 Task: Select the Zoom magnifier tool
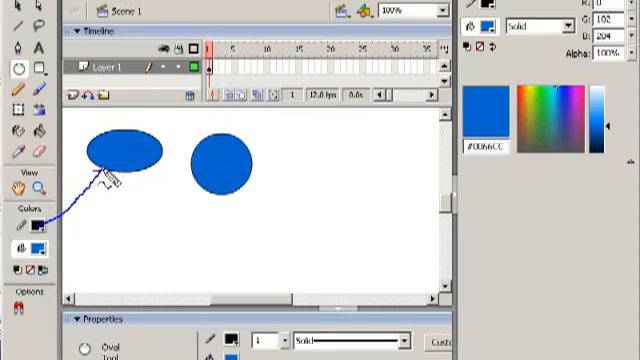(x=39, y=188)
